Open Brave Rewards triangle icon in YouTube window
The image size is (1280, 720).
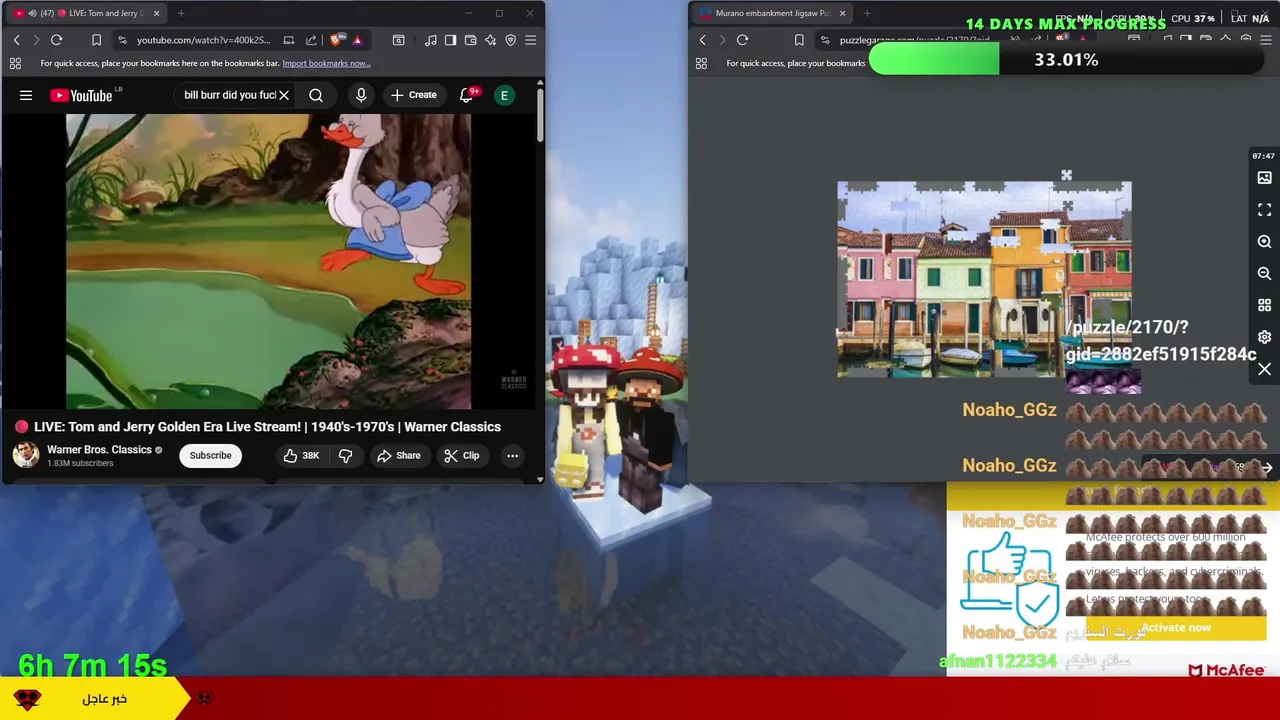357,40
